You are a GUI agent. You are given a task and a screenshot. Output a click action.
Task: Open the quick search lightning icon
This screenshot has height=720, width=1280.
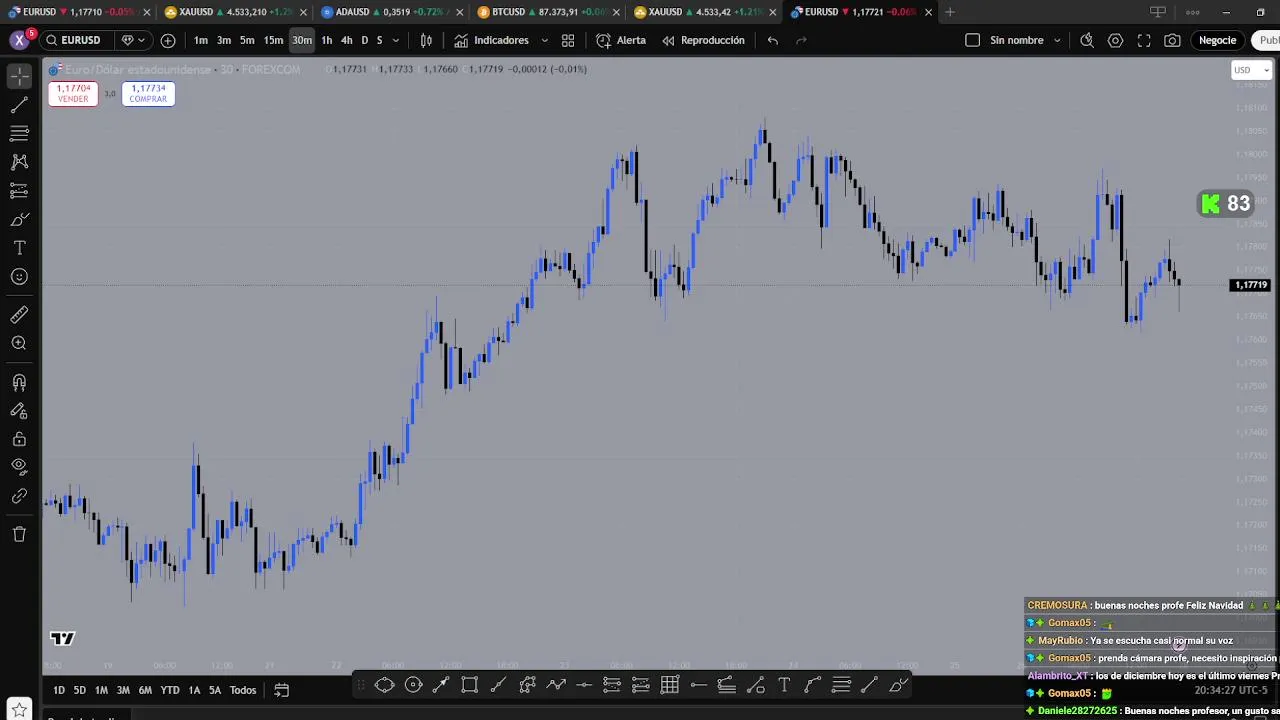tap(1087, 40)
